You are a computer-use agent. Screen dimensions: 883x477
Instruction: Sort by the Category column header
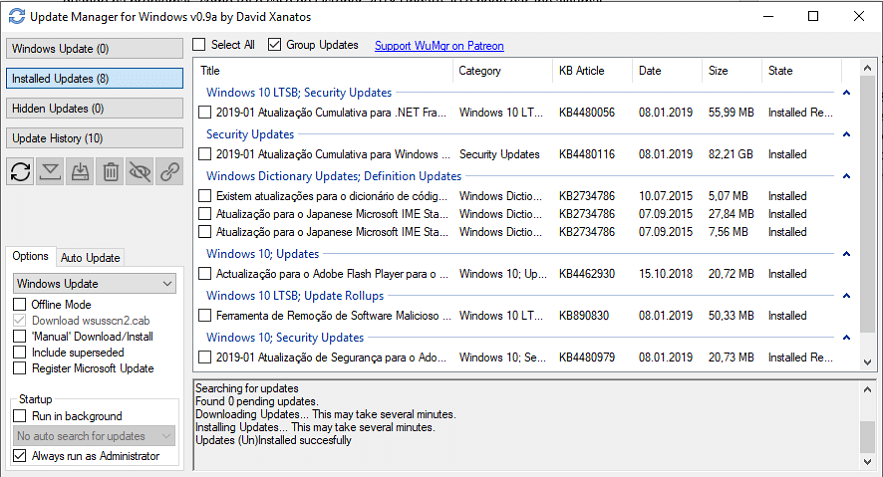click(x=502, y=71)
